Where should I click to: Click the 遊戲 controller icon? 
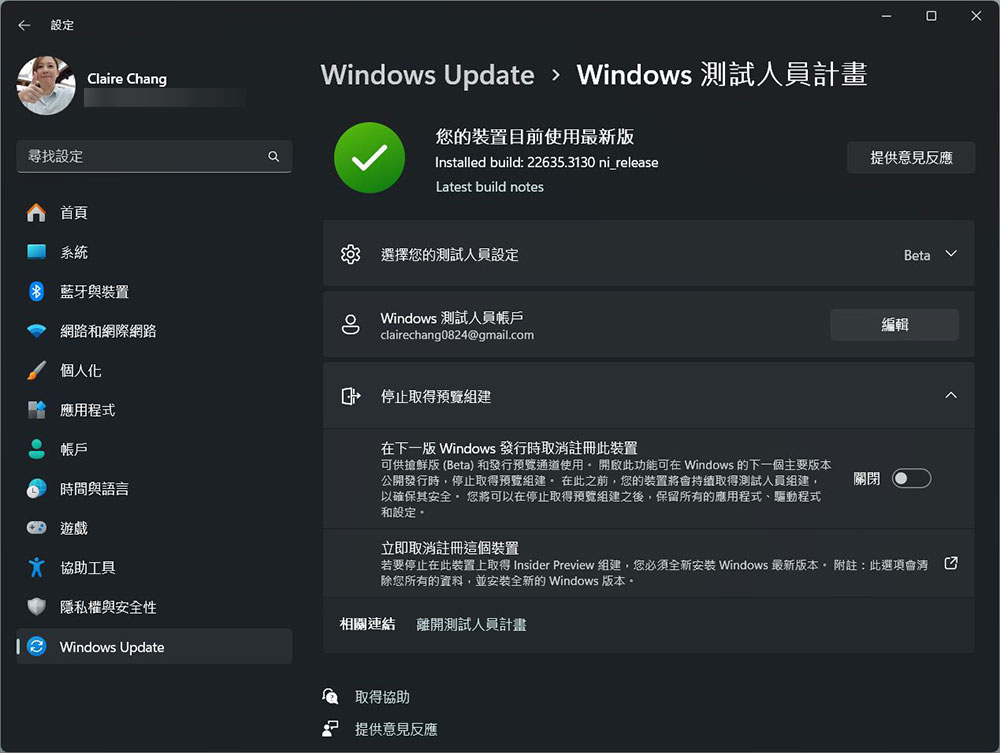36,528
